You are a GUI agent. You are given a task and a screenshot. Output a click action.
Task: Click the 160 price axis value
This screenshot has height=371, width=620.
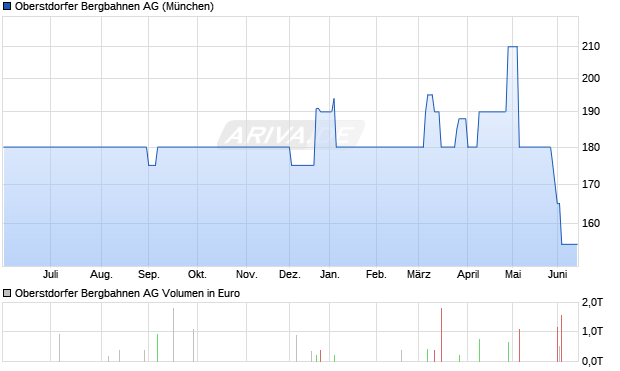[591, 223]
